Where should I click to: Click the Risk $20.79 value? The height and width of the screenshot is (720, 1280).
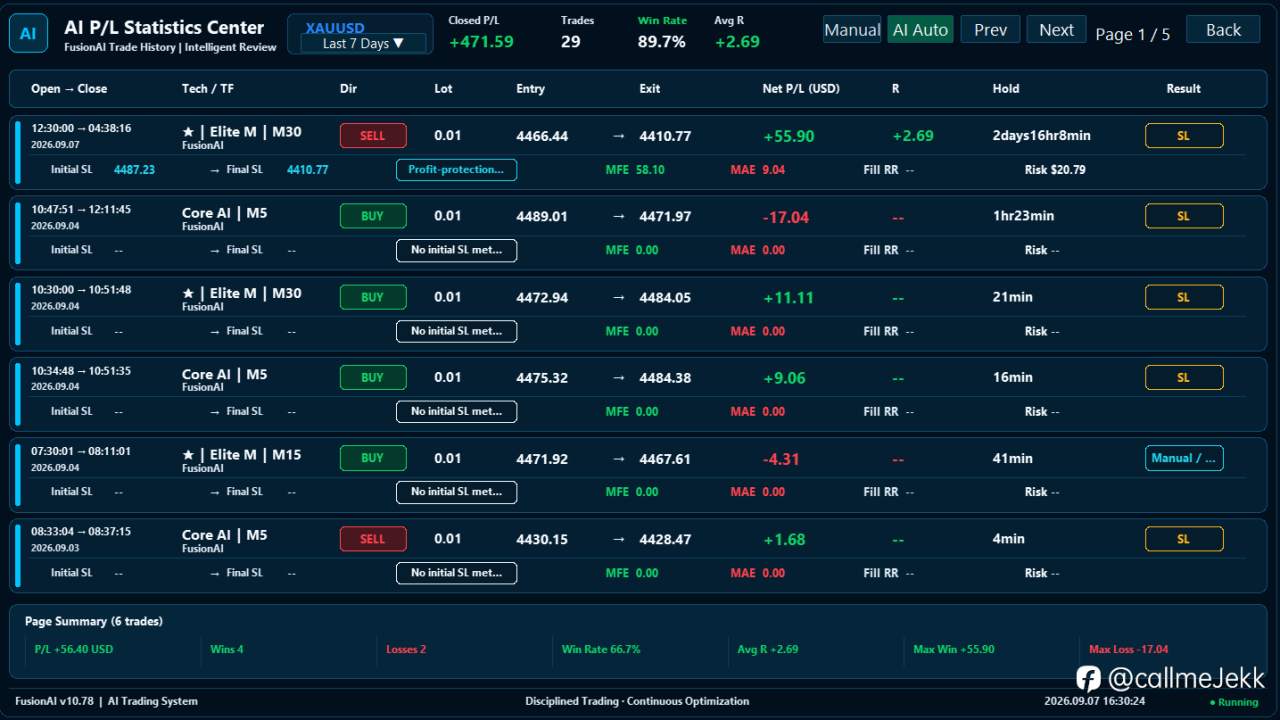[x=1055, y=170]
